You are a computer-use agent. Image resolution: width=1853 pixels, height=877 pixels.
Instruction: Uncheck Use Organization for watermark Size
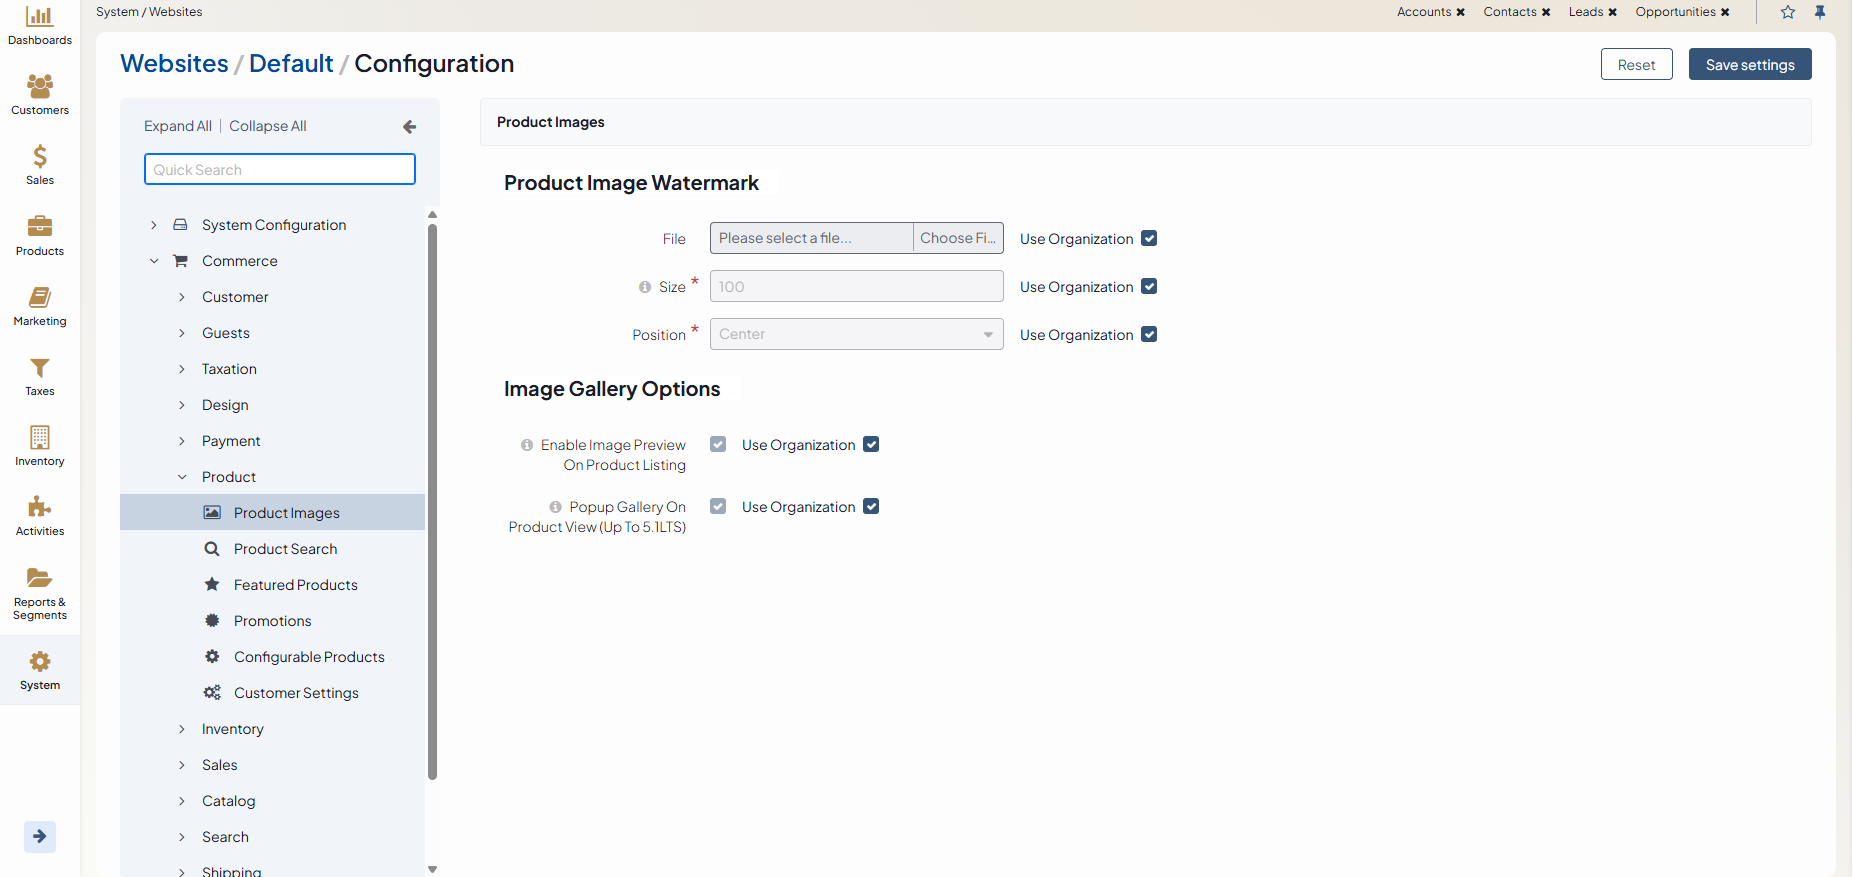coord(1149,286)
